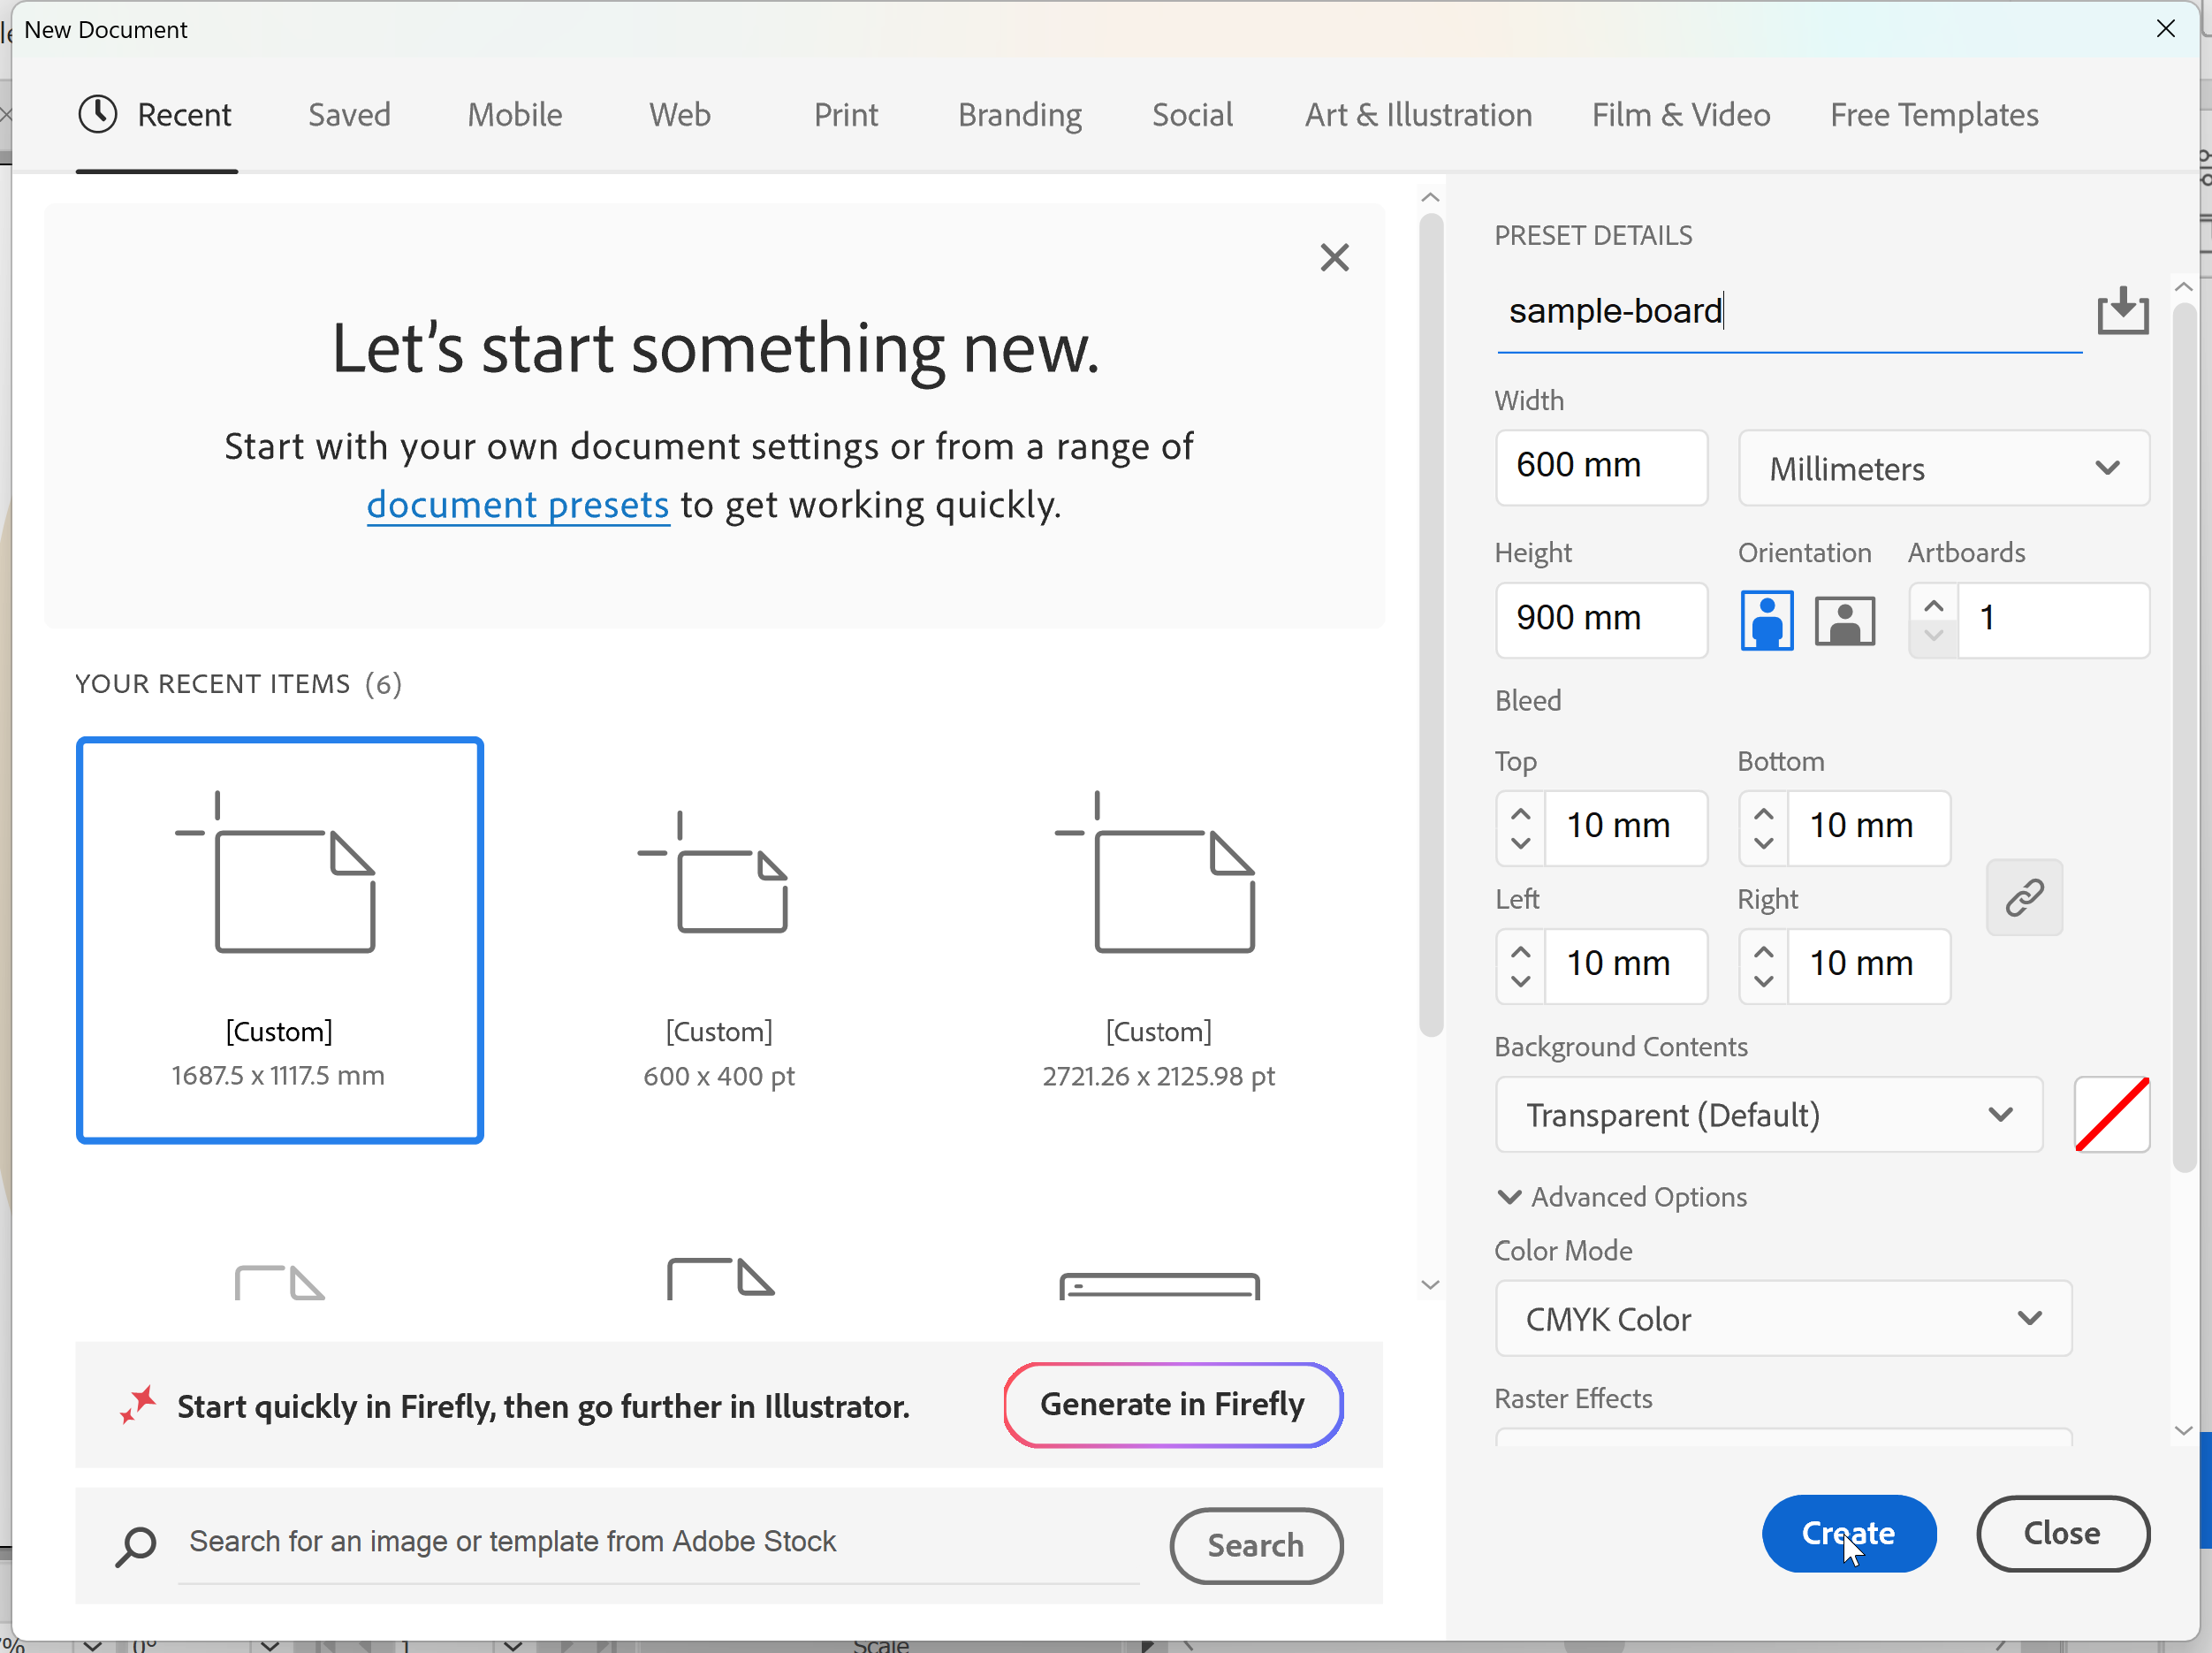Screen dimensions: 2212x1653
Task: Increase the Bottom bleed value
Action: 1763,814
